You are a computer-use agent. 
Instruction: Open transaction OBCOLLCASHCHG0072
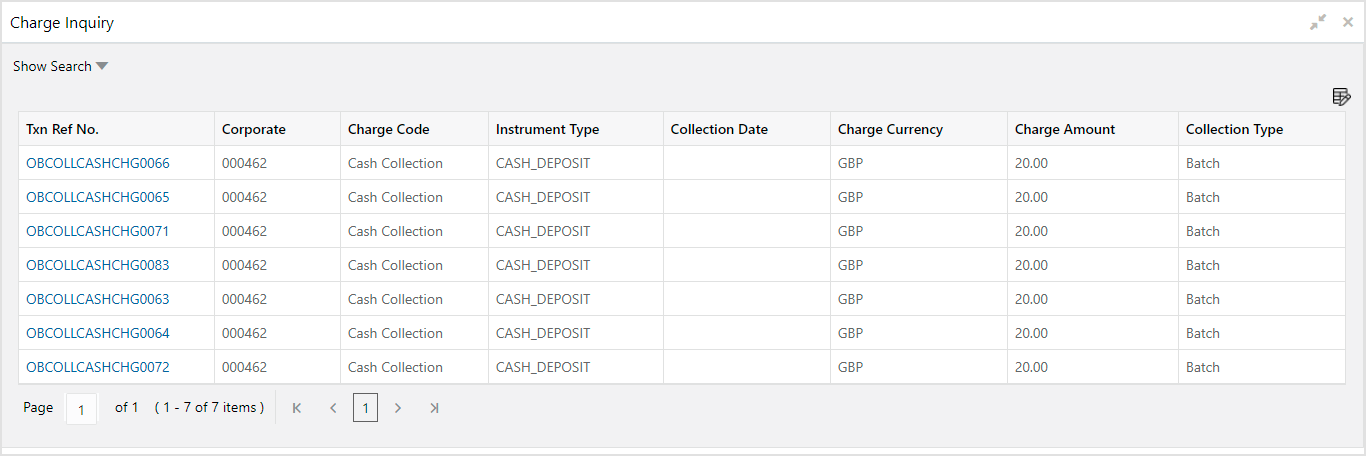[98, 367]
